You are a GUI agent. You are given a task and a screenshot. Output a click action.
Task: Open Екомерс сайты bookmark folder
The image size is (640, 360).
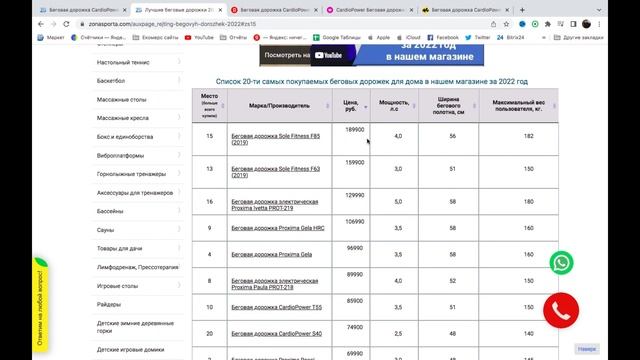[156, 38]
